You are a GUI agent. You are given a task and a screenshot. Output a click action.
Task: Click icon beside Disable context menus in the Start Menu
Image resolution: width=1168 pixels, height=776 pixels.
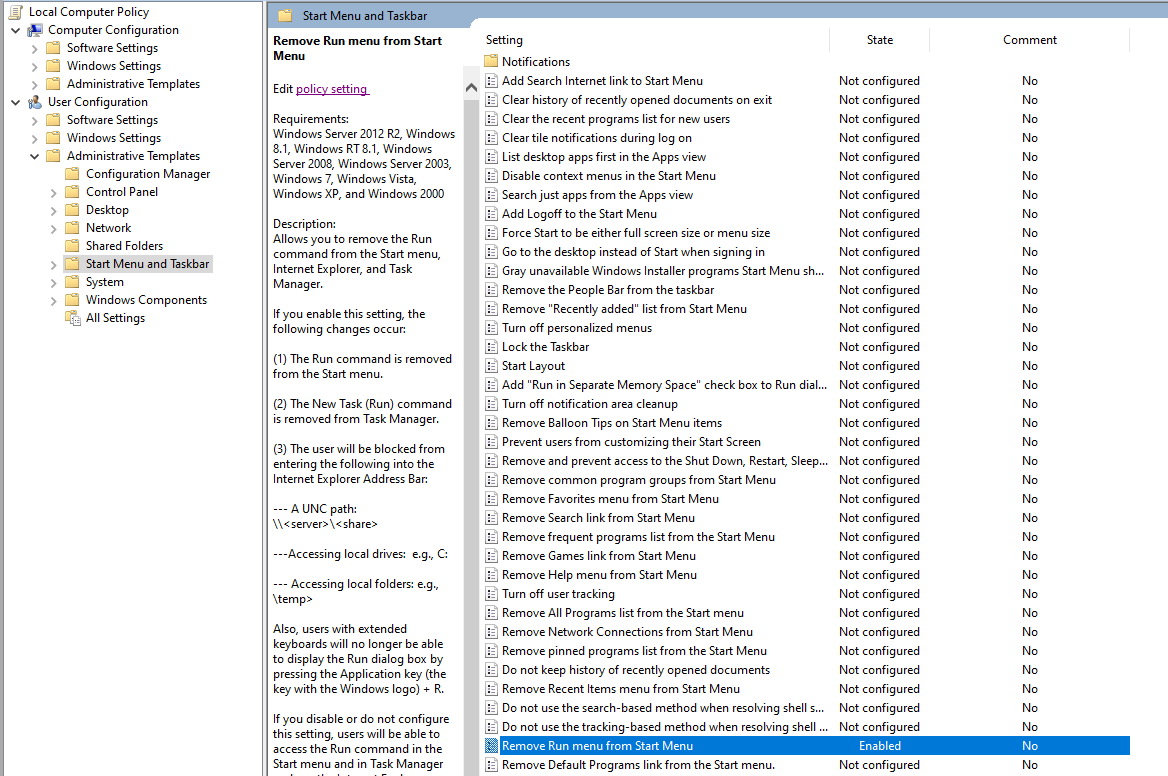(x=491, y=176)
